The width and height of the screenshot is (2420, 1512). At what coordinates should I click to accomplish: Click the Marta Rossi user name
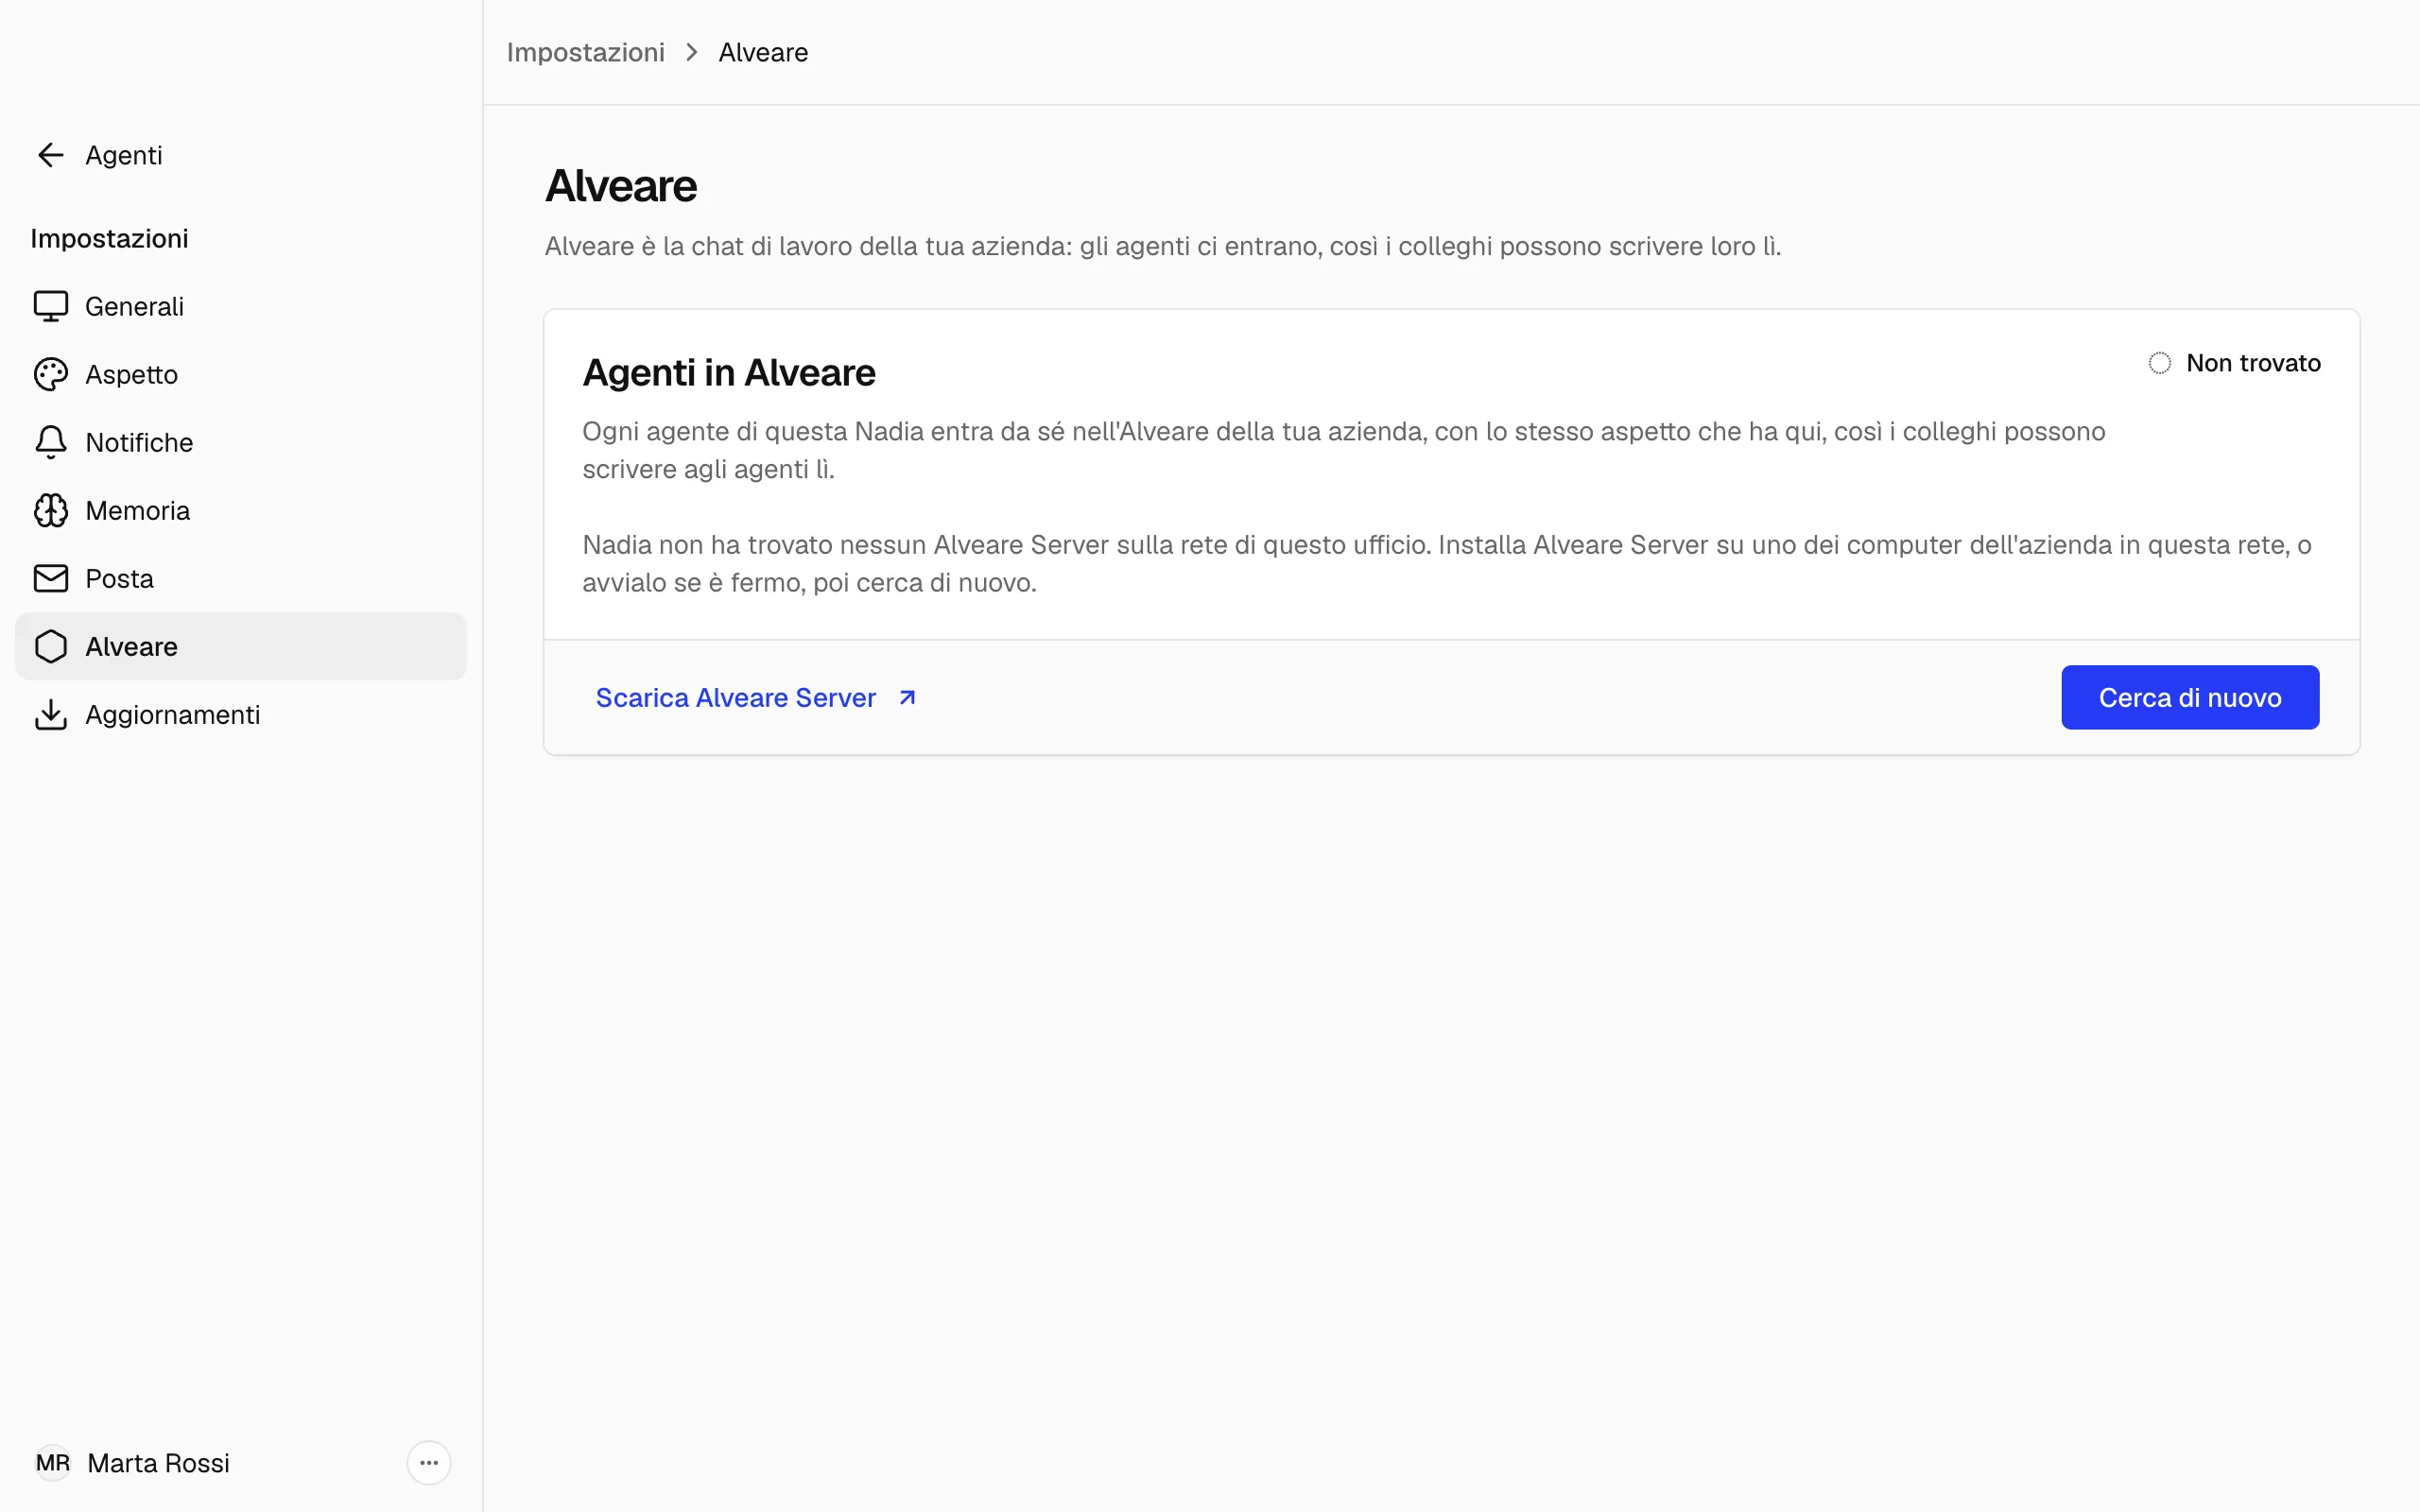(158, 1463)
